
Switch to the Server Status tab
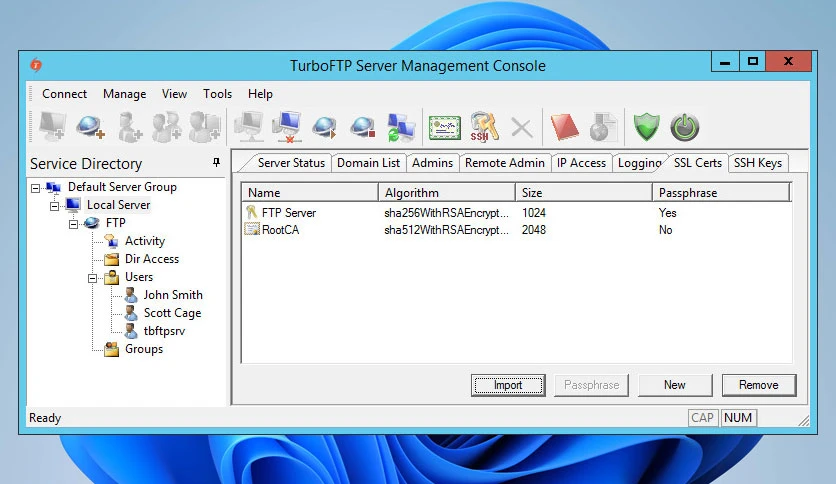(291, 163)
